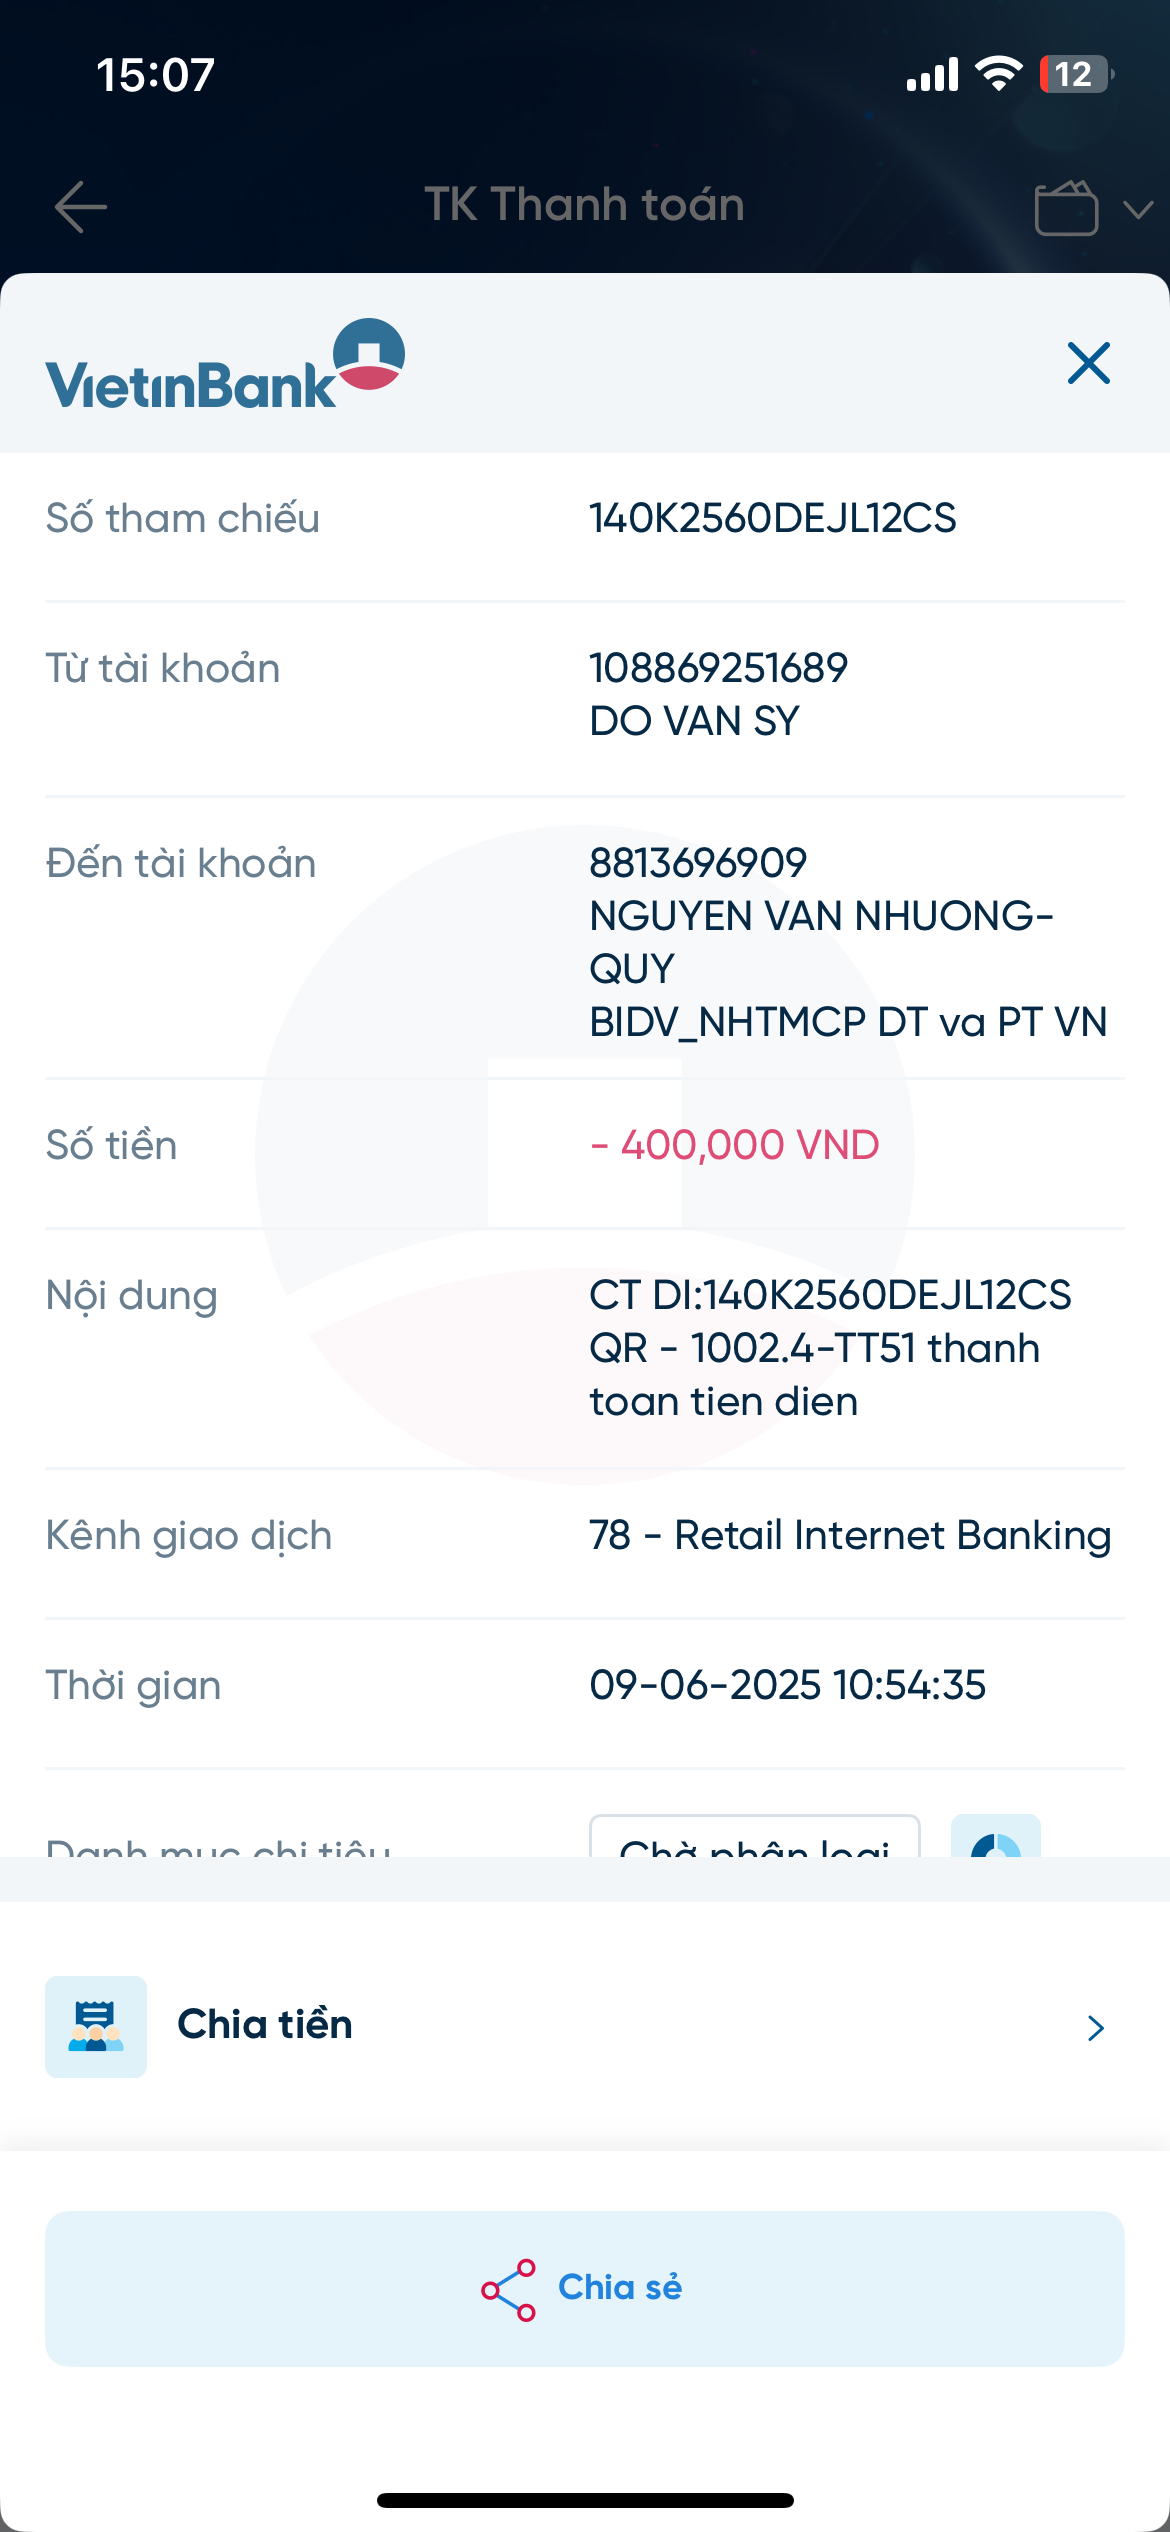The width and height of the screenshot is (1170, 2532).
Task: Open the Chia tiền option
Action: (x=265, y=2025)
